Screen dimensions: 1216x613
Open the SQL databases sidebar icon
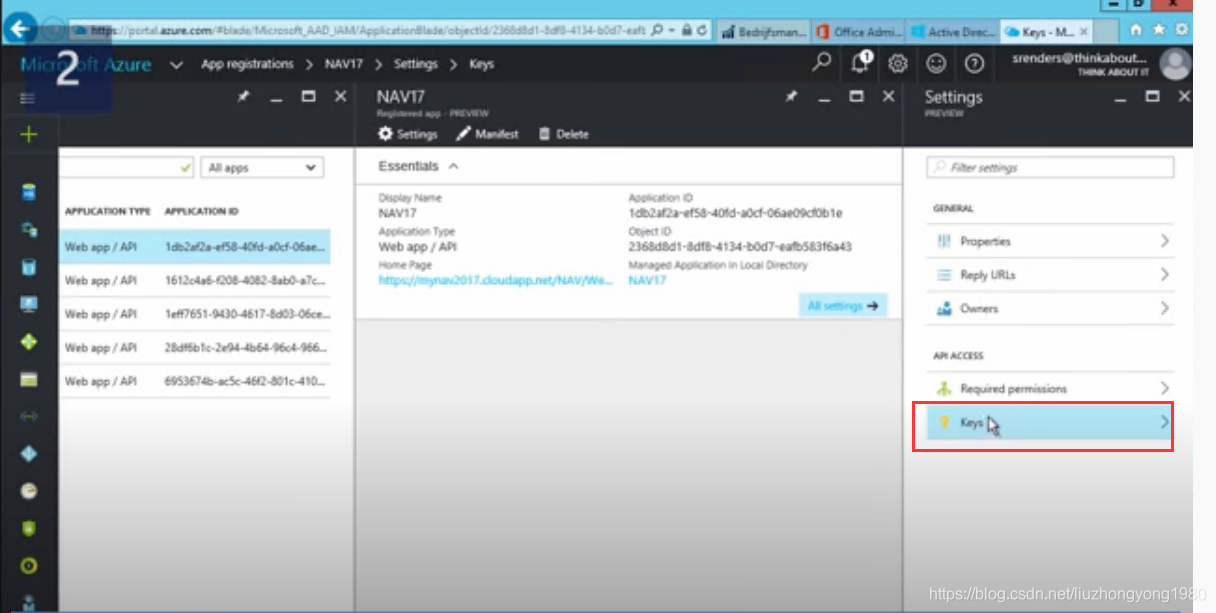(x=29, y=191)
